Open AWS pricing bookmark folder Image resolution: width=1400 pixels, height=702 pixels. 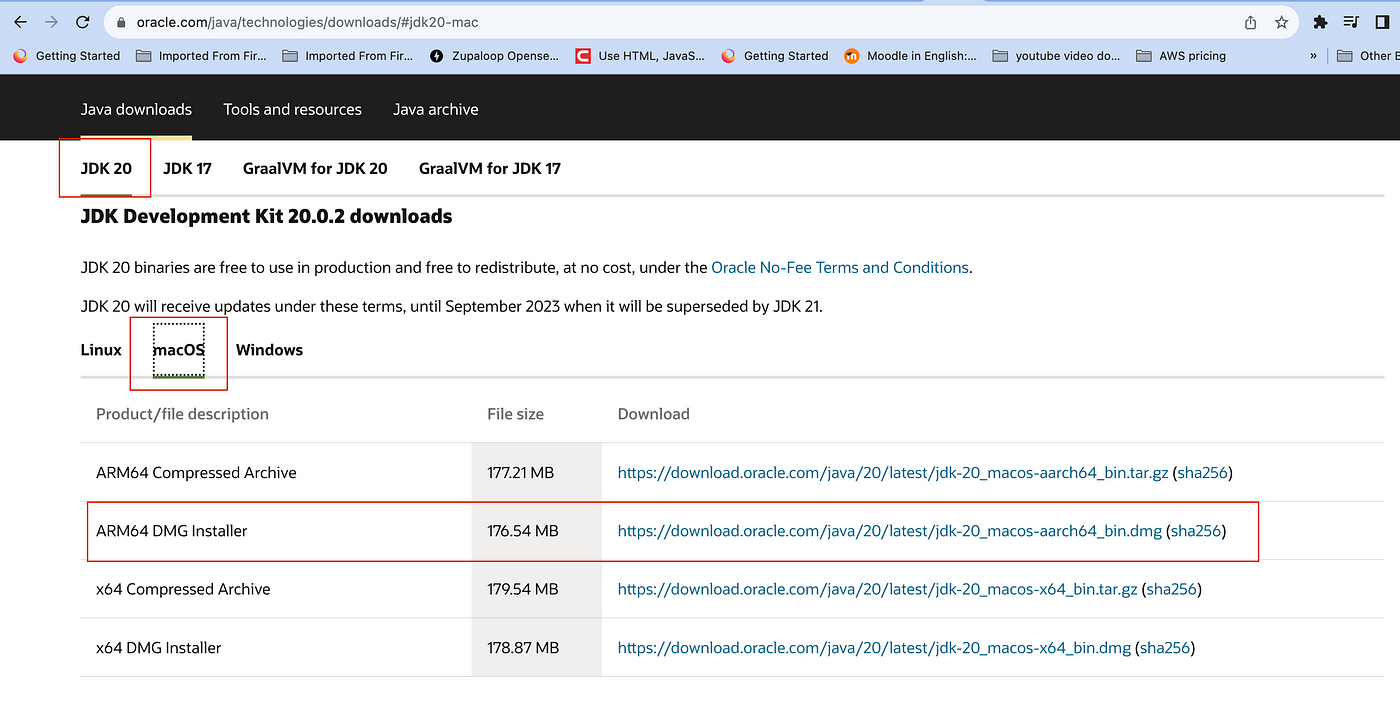[x=1181, y=56]
